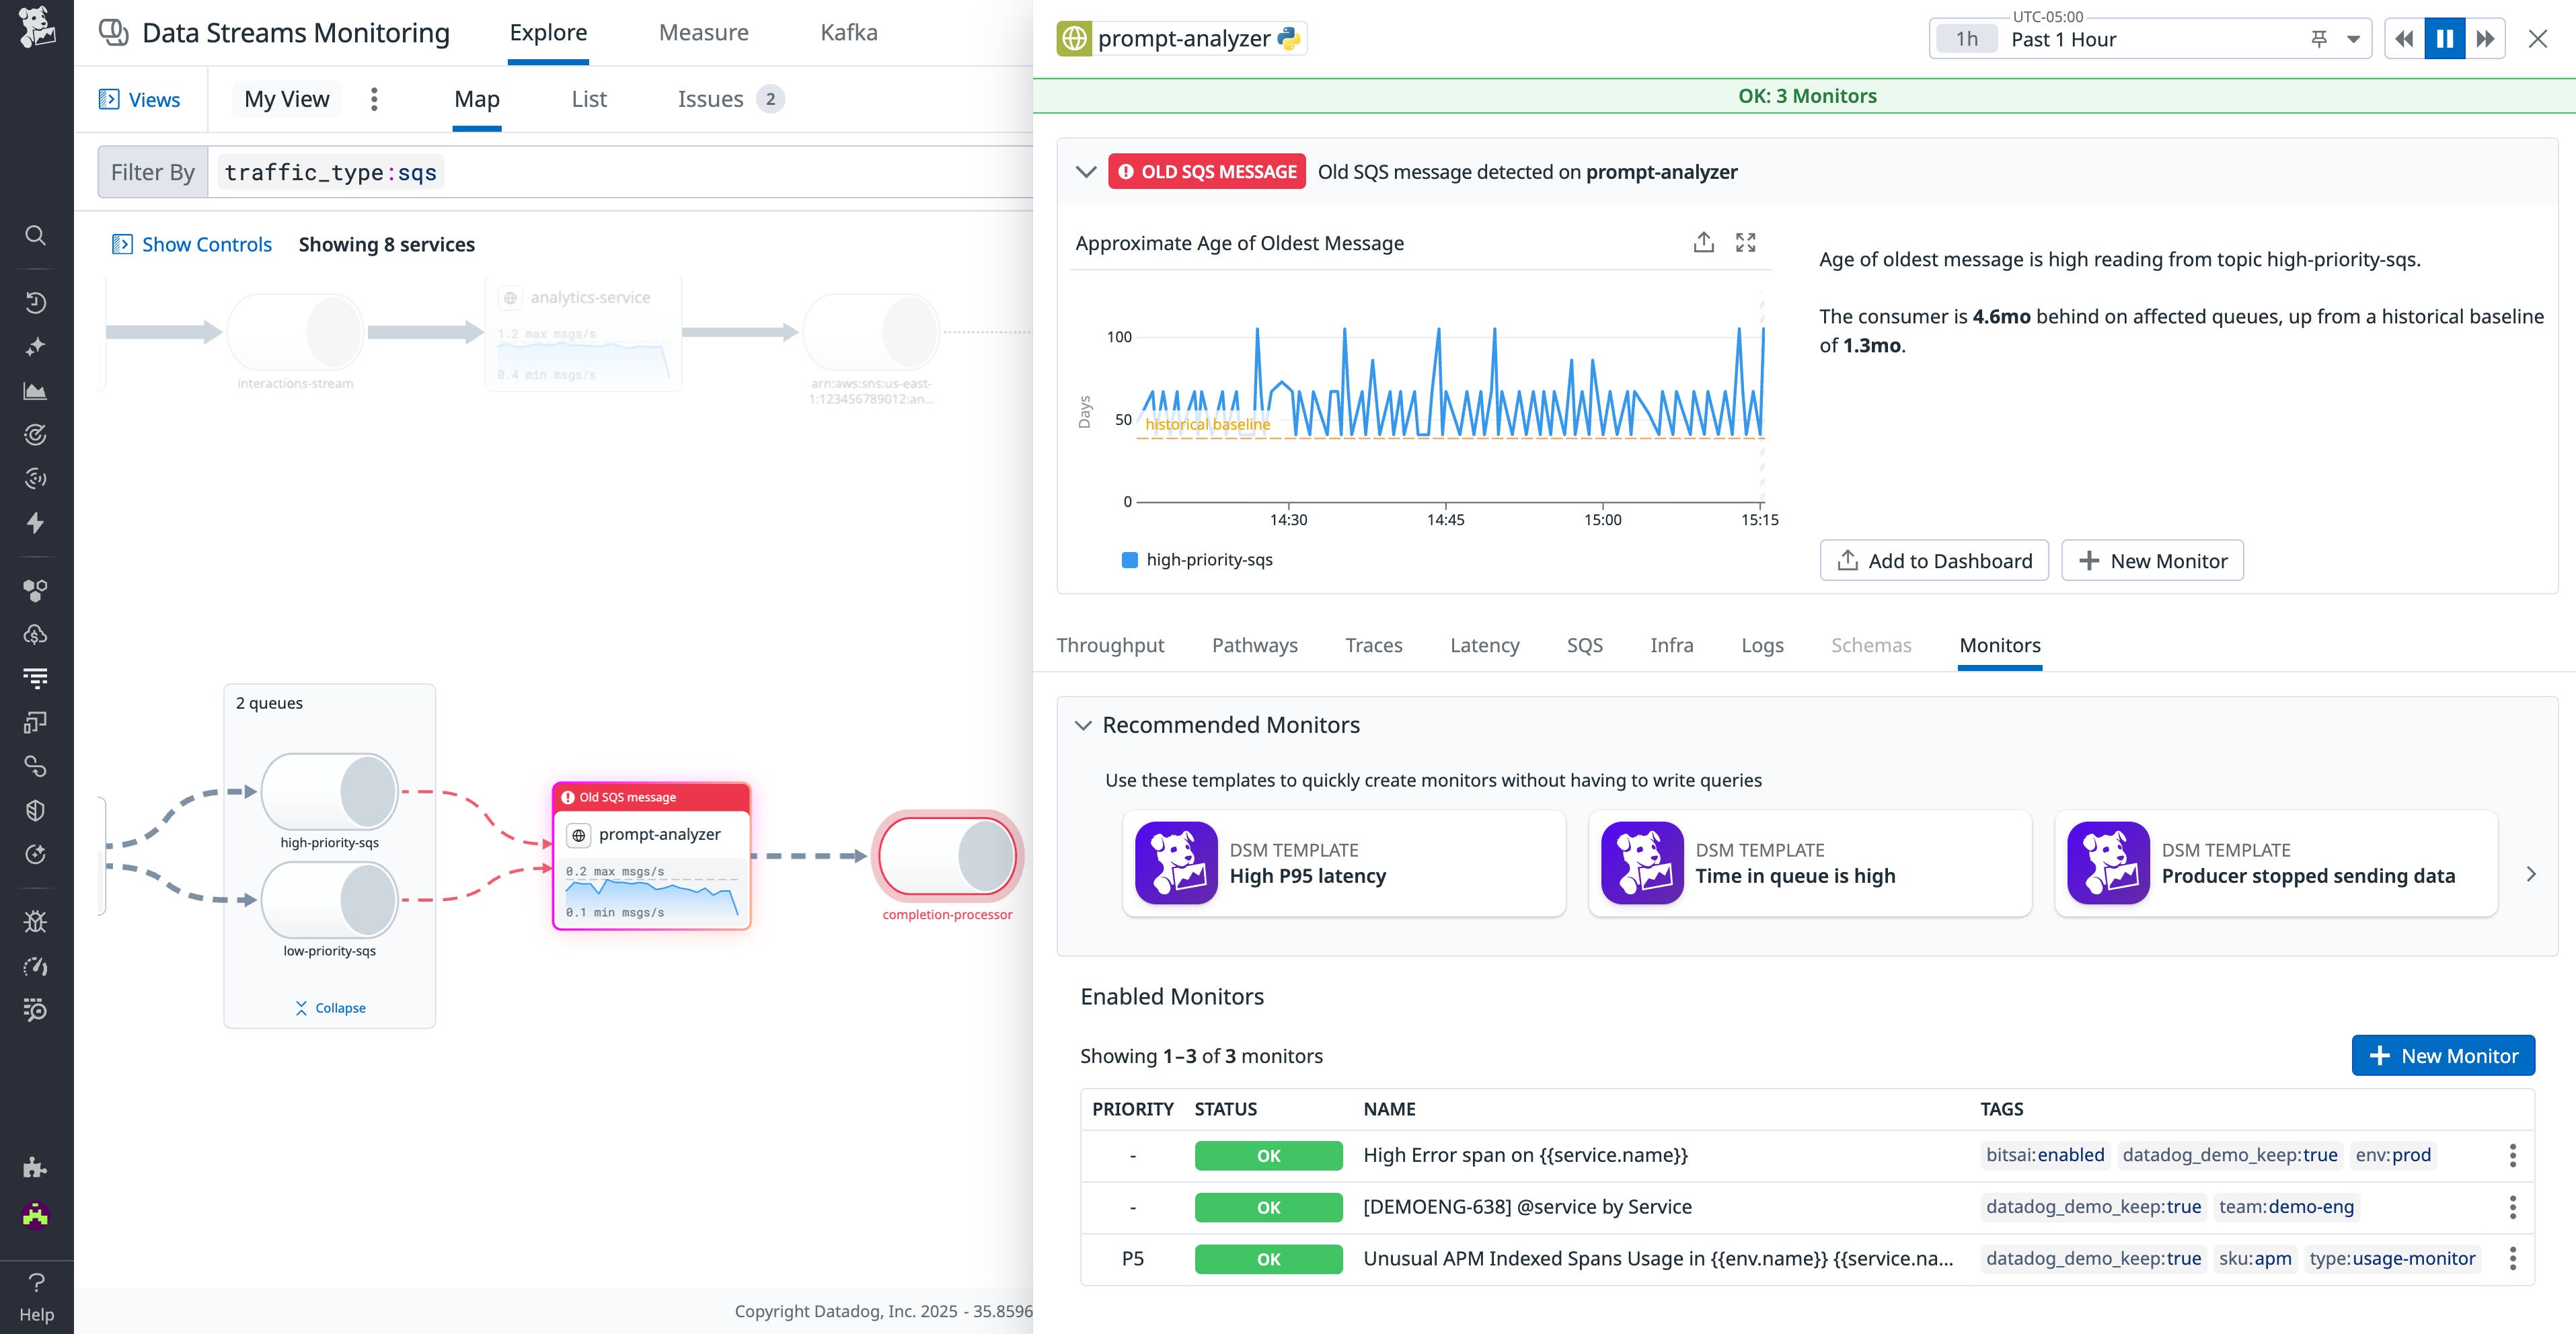
Task: Click the Add to Dashboard button
Action: tap(1933, 561)
